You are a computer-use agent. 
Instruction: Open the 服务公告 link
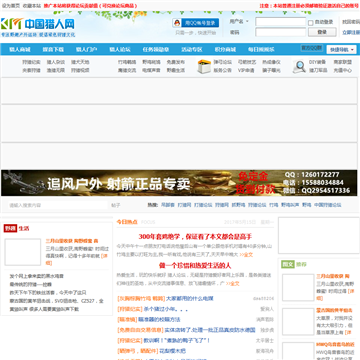coord(223,70)
